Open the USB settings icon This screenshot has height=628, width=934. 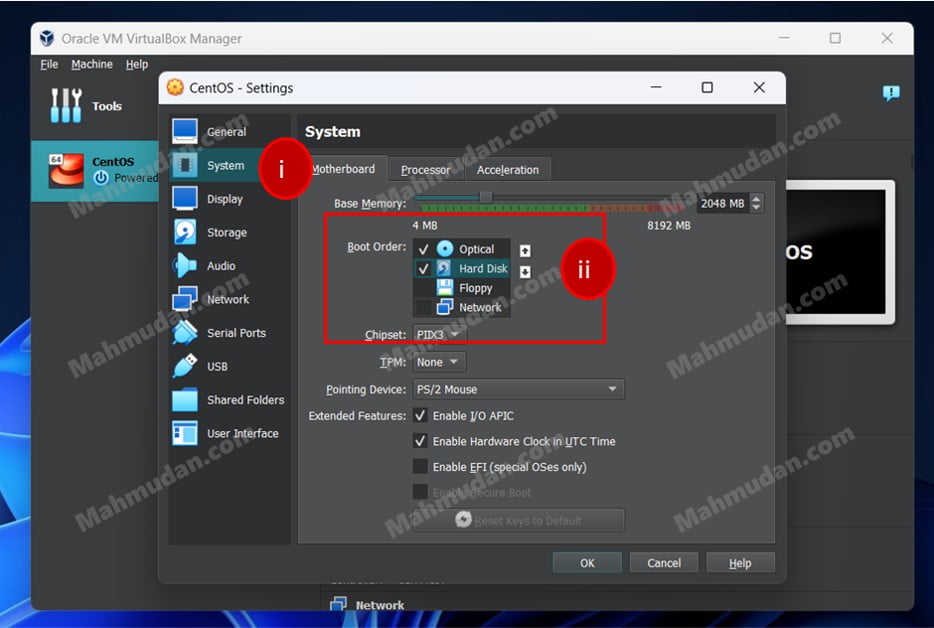coord(185,366)
